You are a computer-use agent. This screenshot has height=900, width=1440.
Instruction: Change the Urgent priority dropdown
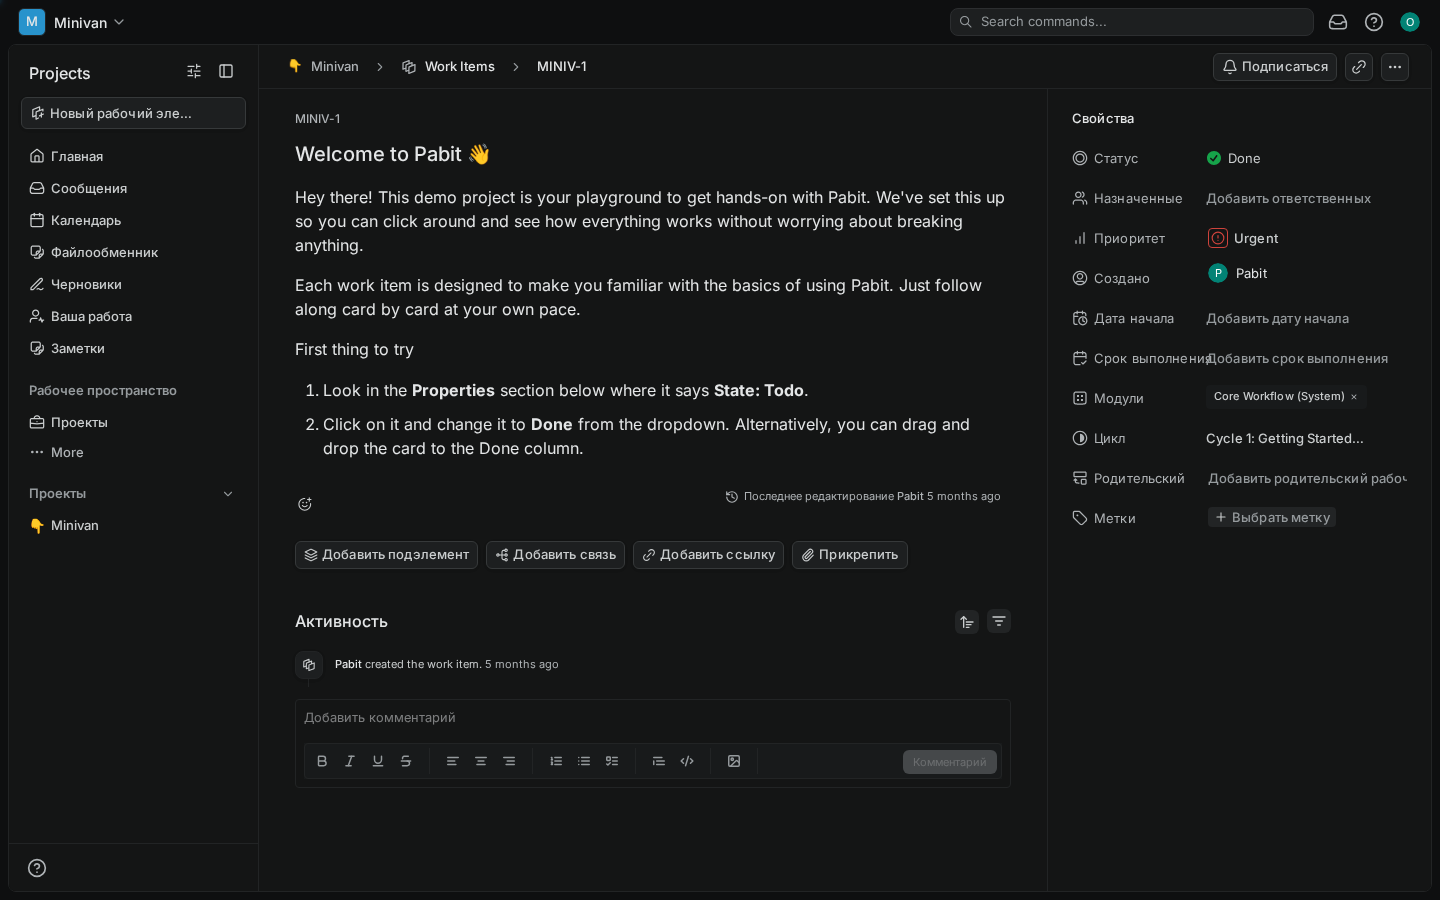(x=1244, y=238)
